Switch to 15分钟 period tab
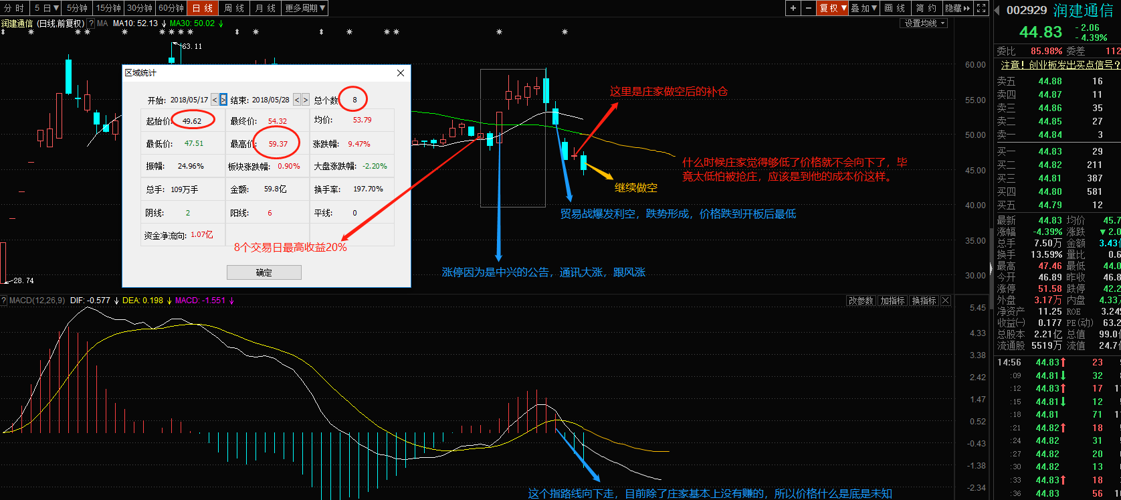The width and height of the screenshot is (1121, 500). [109, 9]
